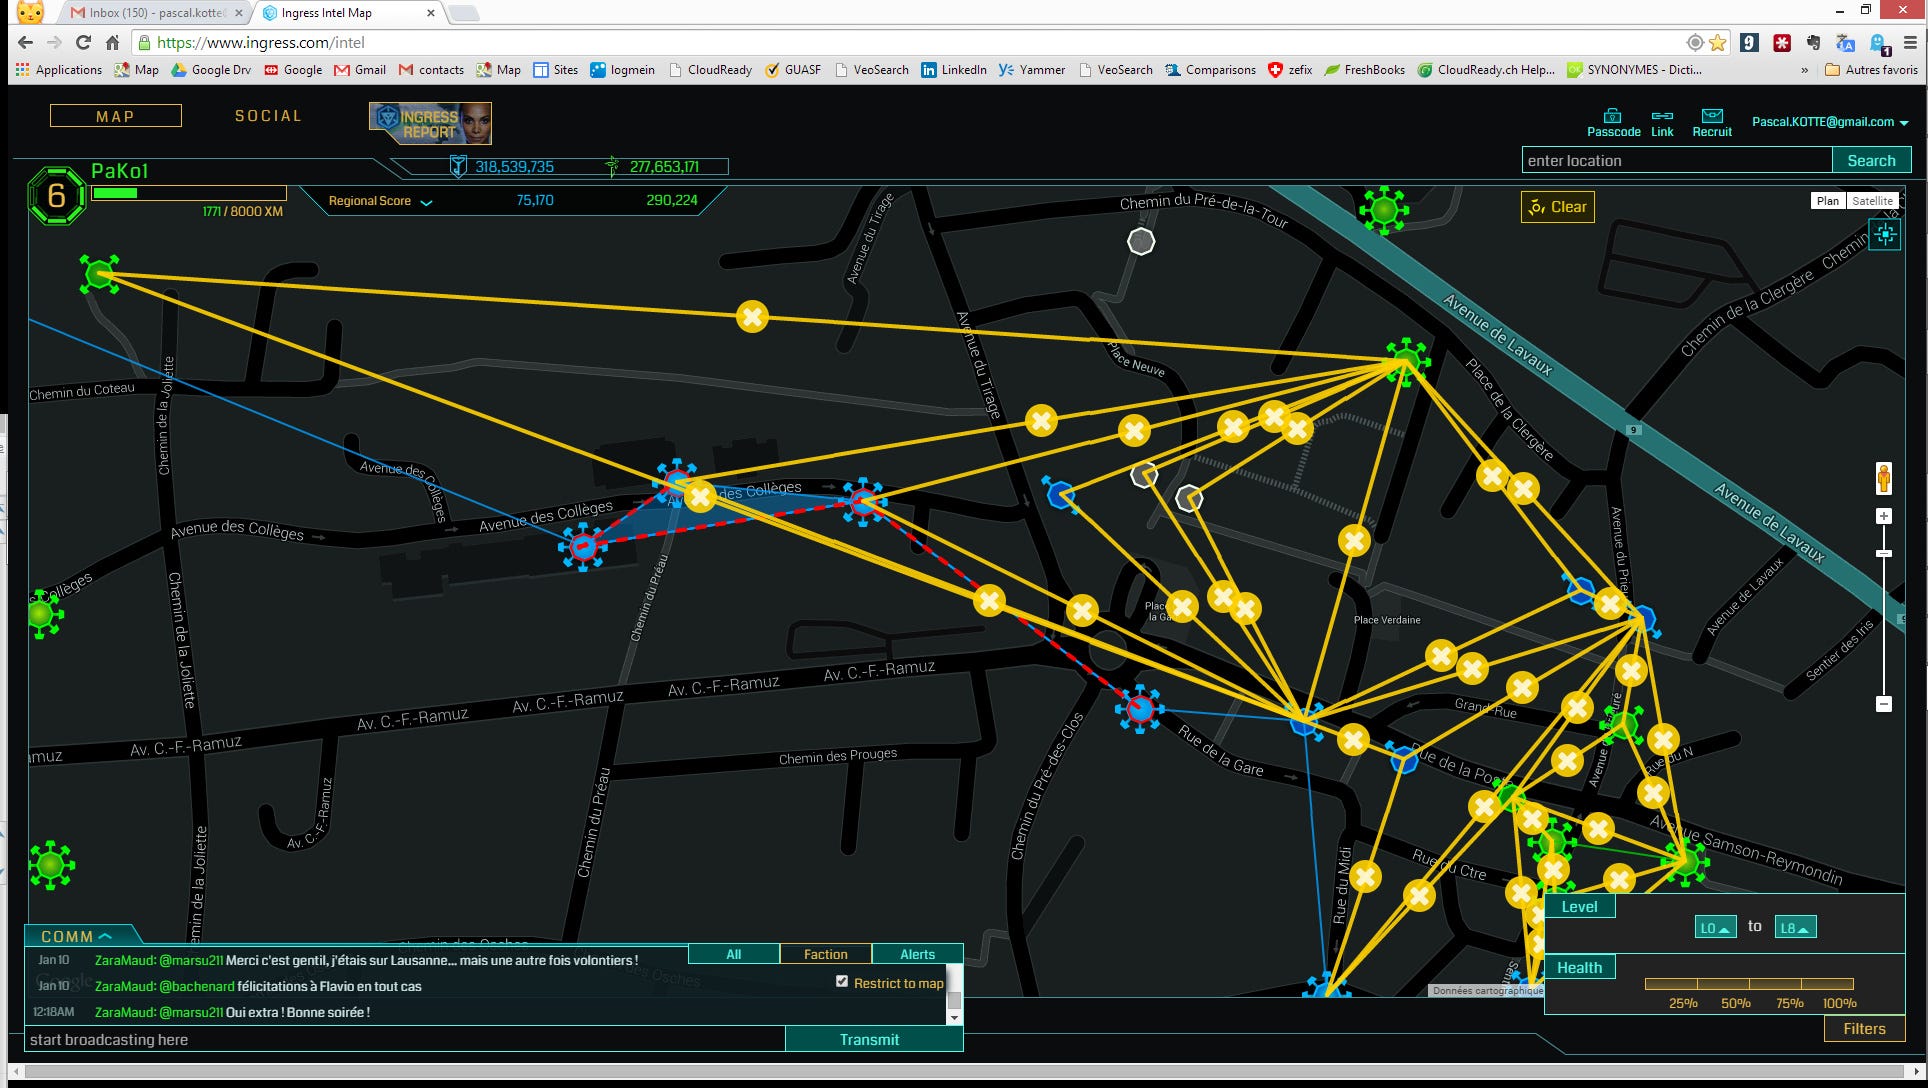Open the Pascal.KOTTE@gmail.com account dropdown
The height and width of the screenshot is (1088, 1928).
pyautogui.click(x=1830, y=122)
